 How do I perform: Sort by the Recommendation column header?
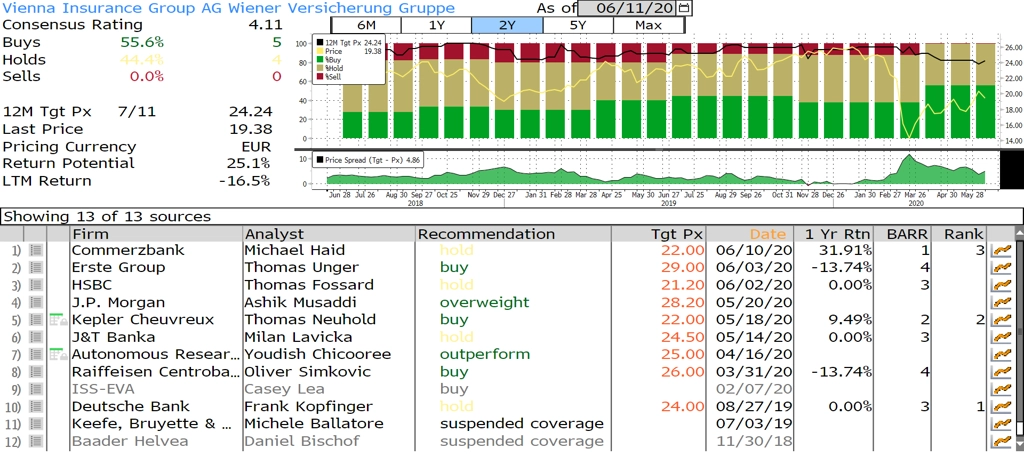click(x=513, y=234)
